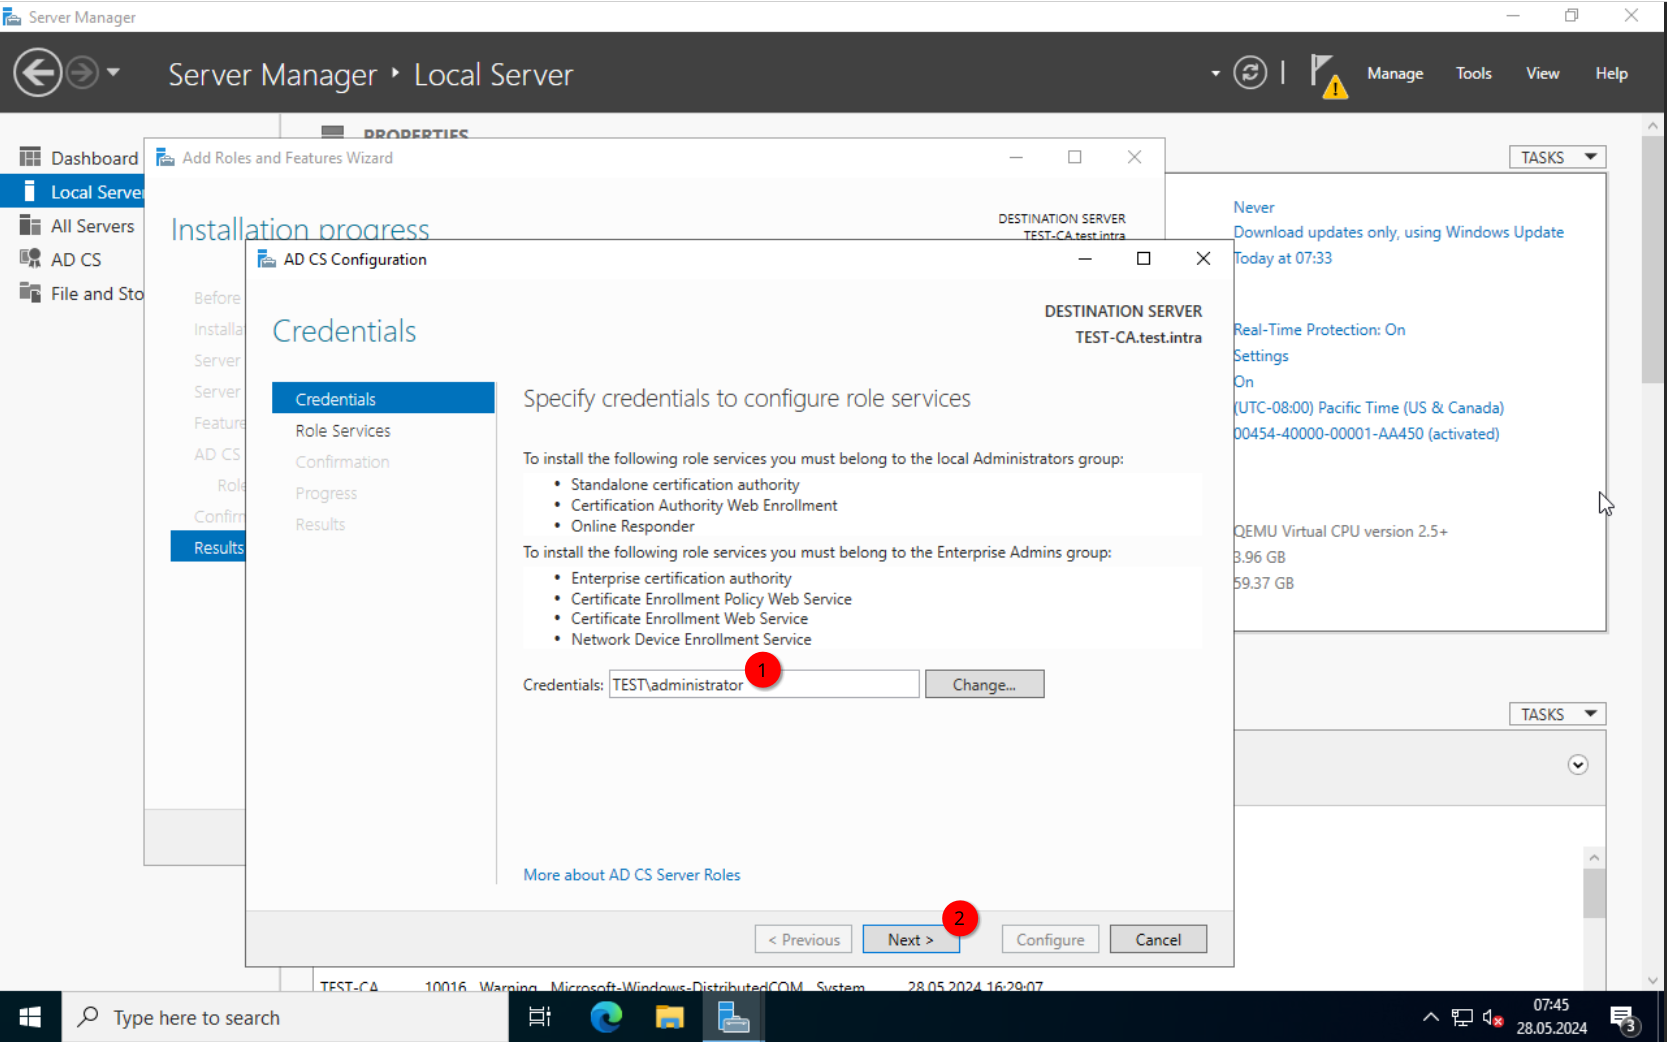Screen dimensions: 1667x1042
Task: Open the lower TASKS dropdown
Action: 1557,714
